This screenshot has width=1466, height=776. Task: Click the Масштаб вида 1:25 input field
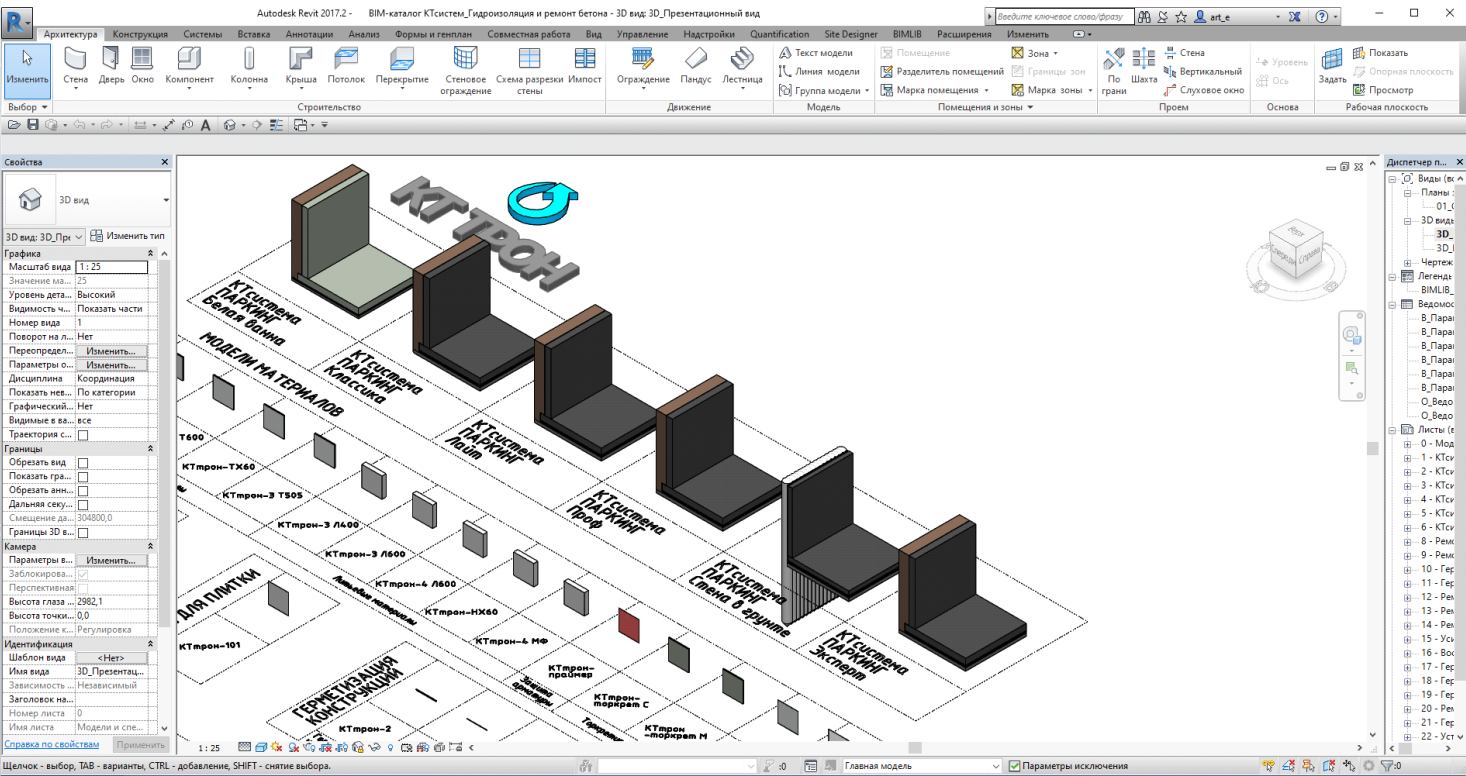pyautogui.click(x=112, y=267)
